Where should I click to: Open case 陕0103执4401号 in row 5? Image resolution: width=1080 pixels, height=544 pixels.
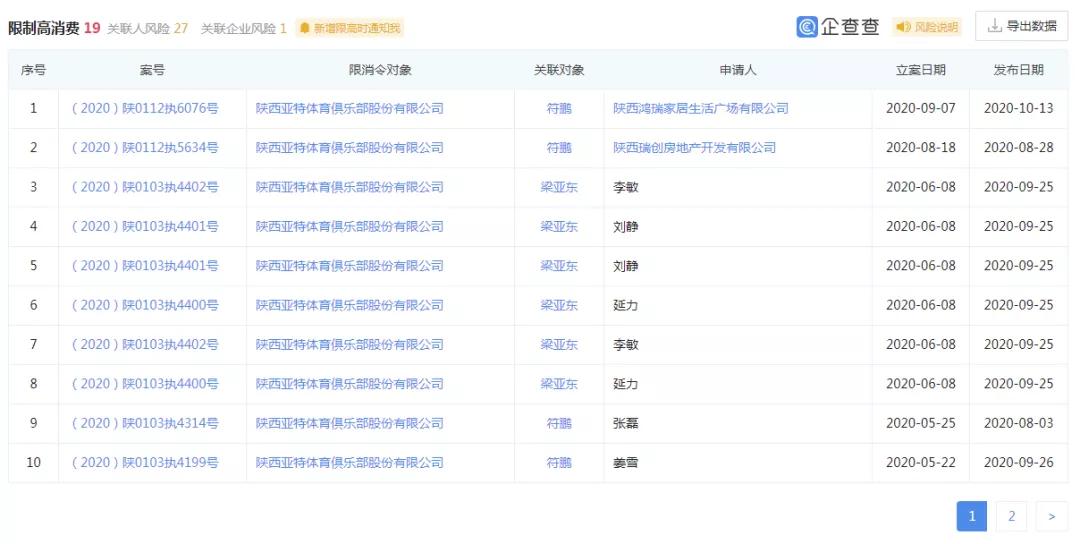click(x=145, y=265)
